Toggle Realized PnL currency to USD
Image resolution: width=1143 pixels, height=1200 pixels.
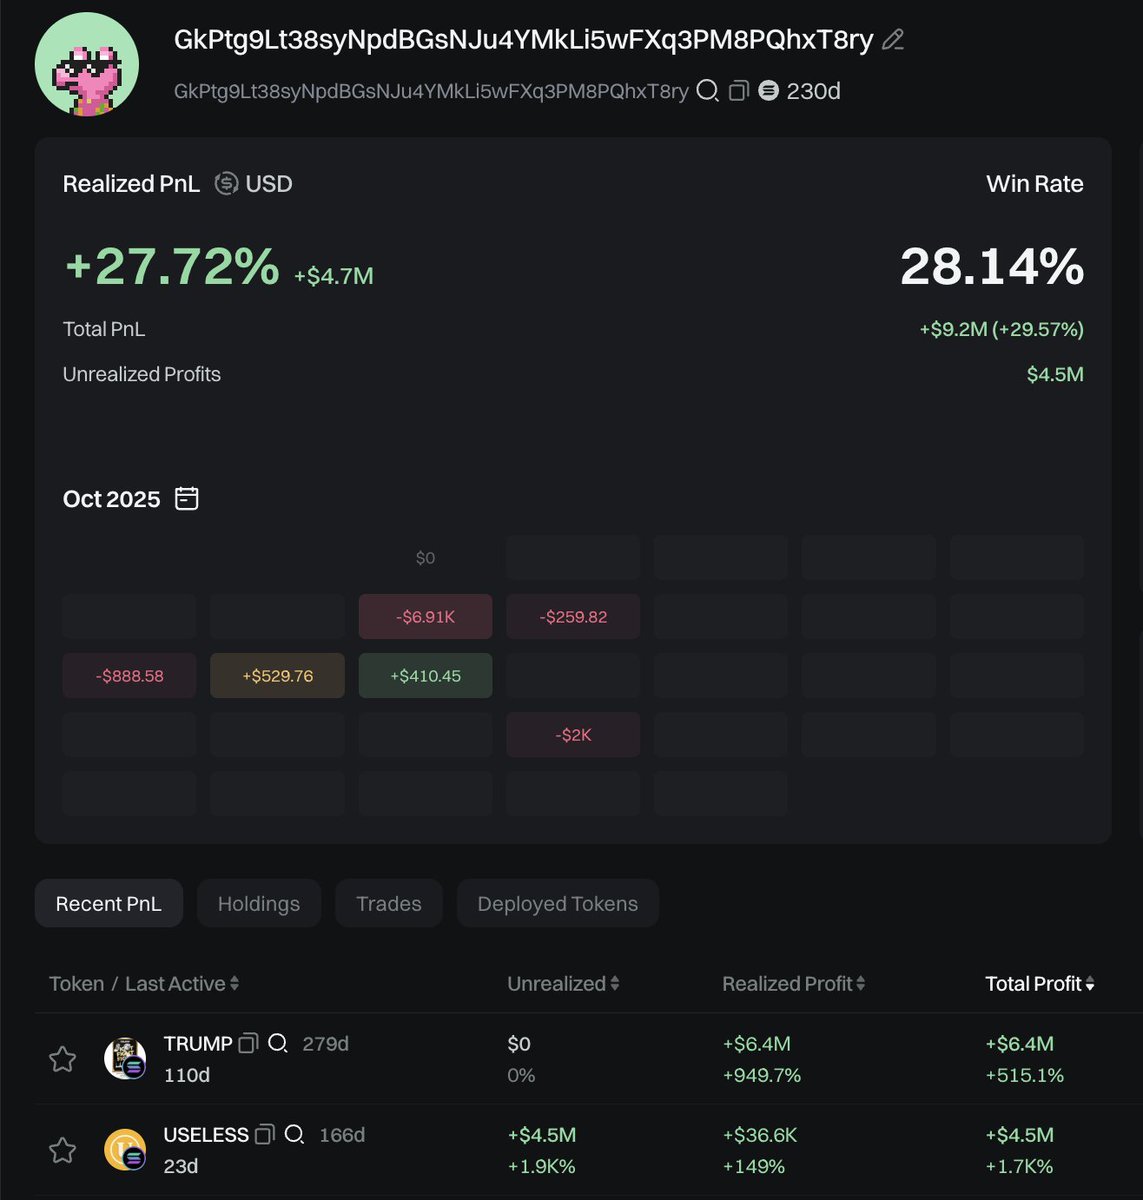point(227,184)
